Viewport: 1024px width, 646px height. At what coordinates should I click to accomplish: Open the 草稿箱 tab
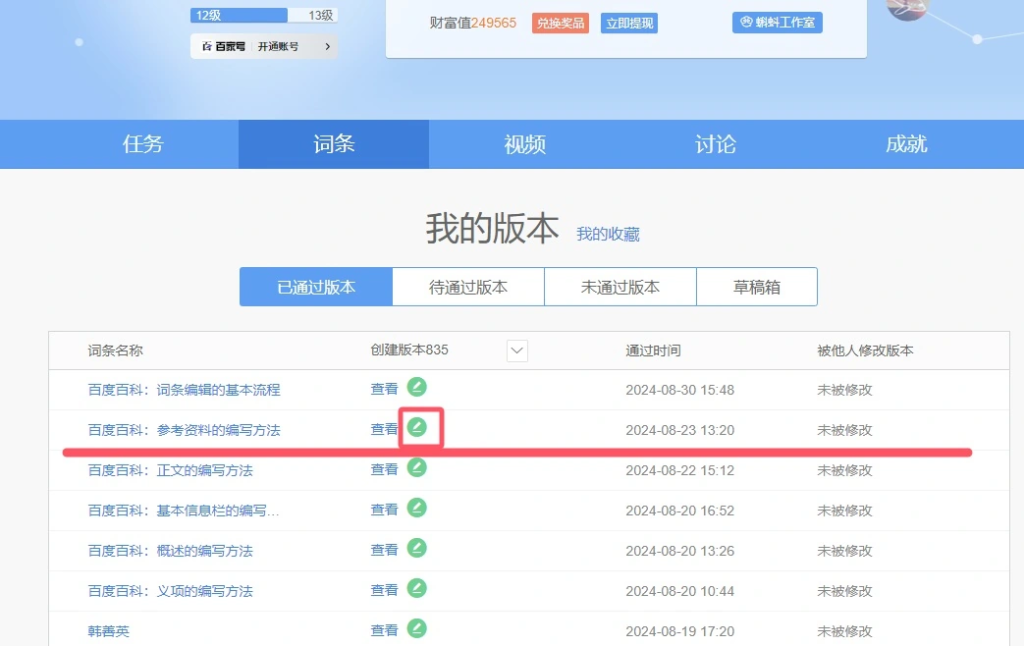tap(757, 287)
